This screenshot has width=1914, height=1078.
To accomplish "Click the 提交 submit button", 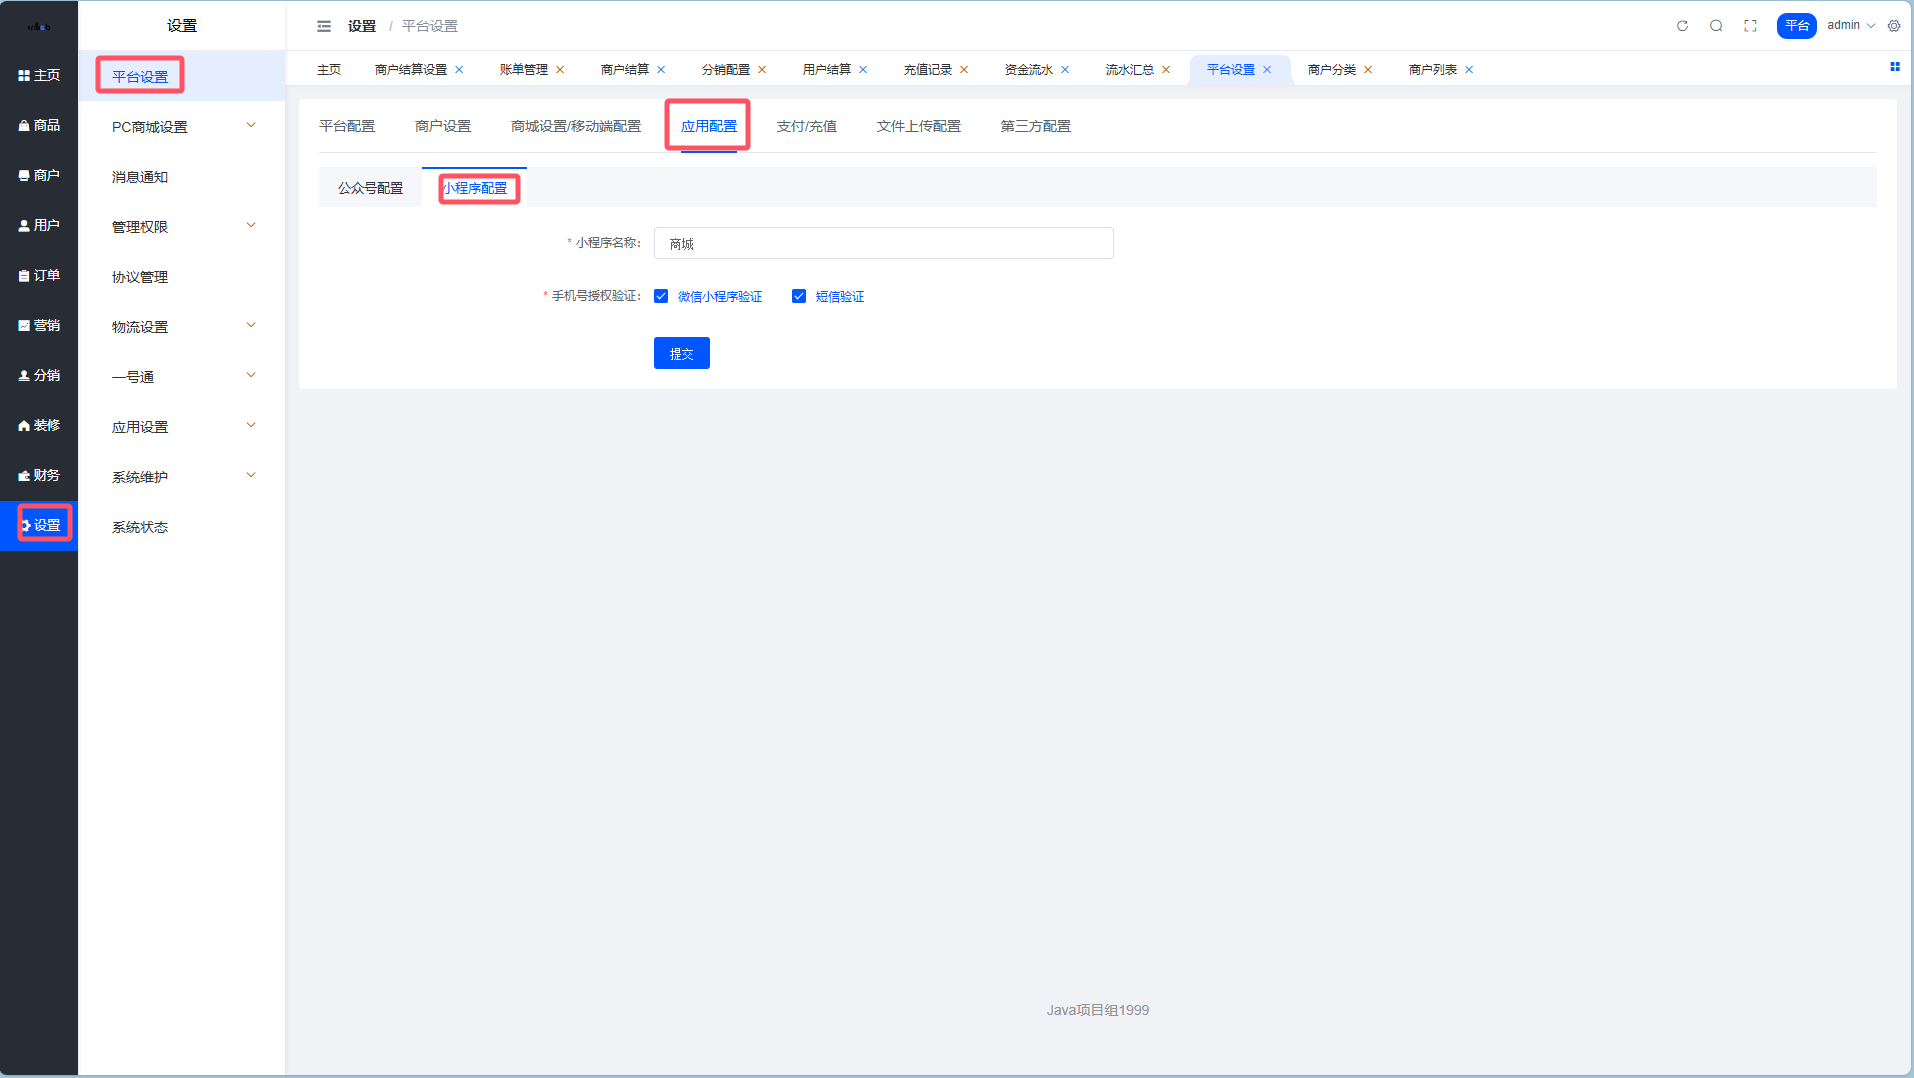I will pyautogui.click(x=681, y=353).
